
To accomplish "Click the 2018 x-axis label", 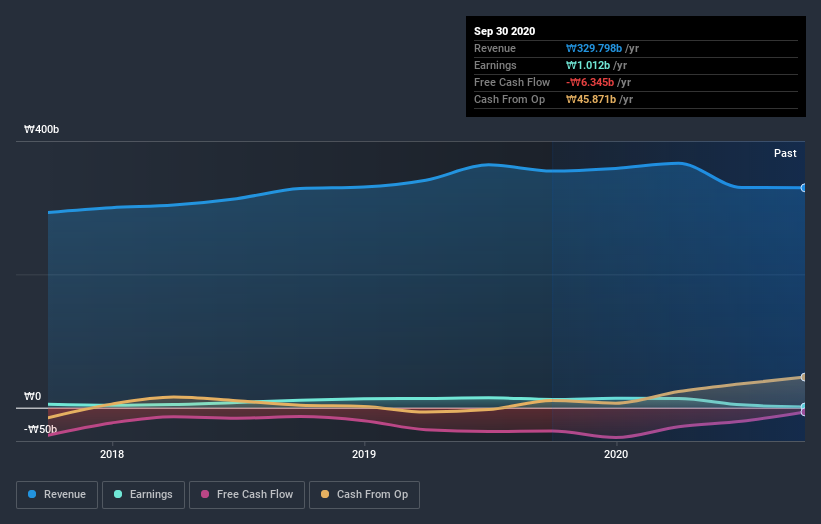I will (x=112, y=454).
